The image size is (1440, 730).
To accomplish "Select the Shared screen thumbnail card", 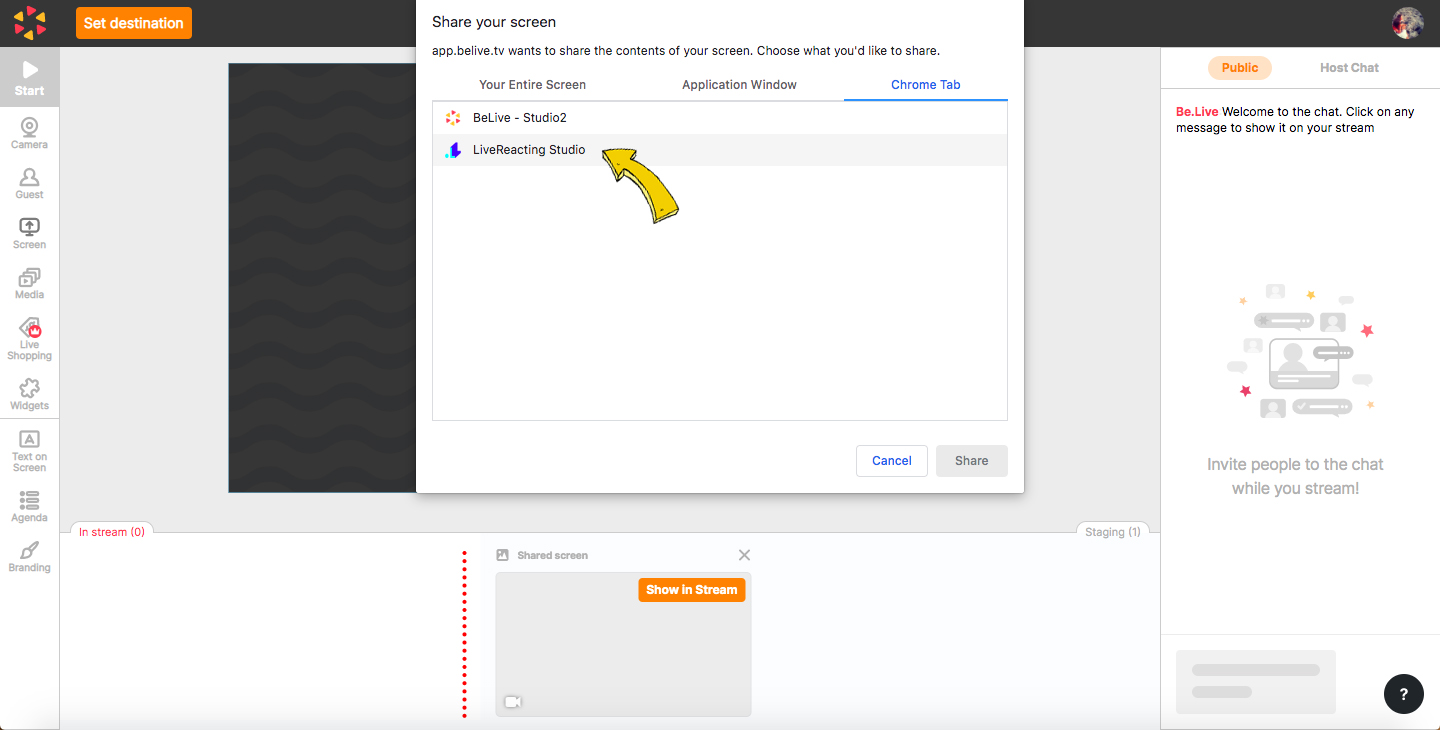I will 623,645.
